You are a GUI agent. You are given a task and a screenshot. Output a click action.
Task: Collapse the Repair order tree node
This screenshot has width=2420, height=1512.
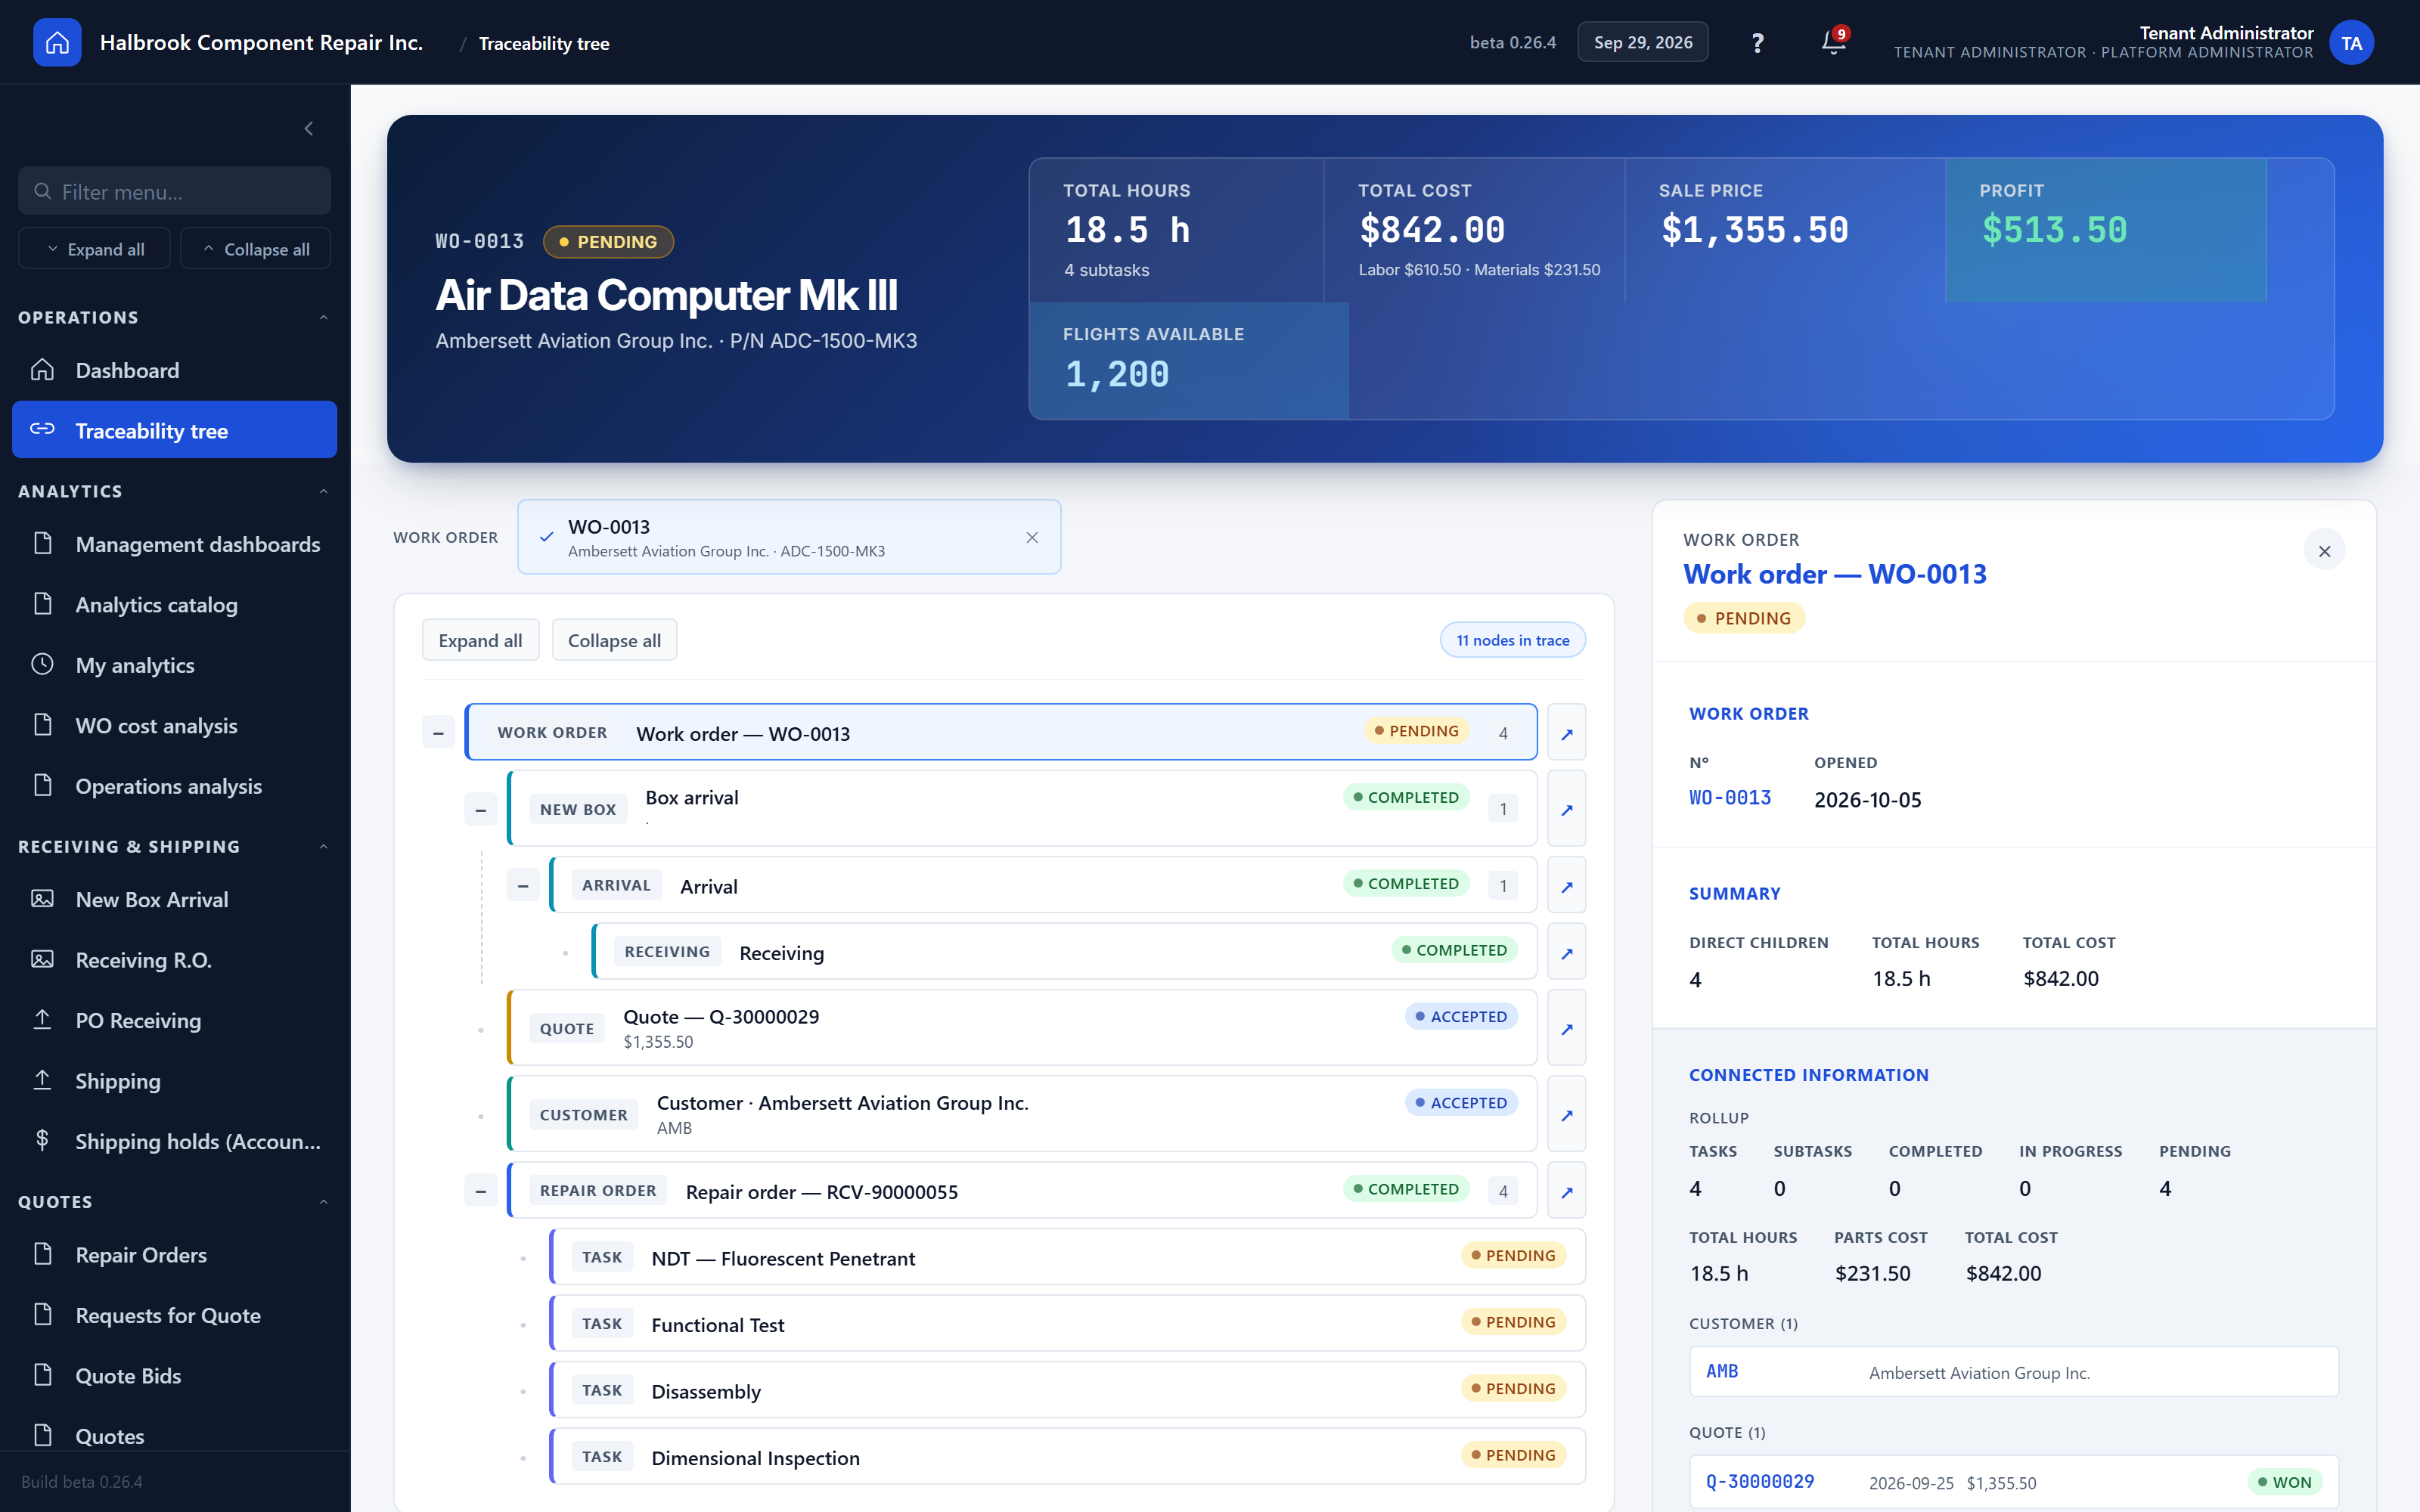[481, 1191]
